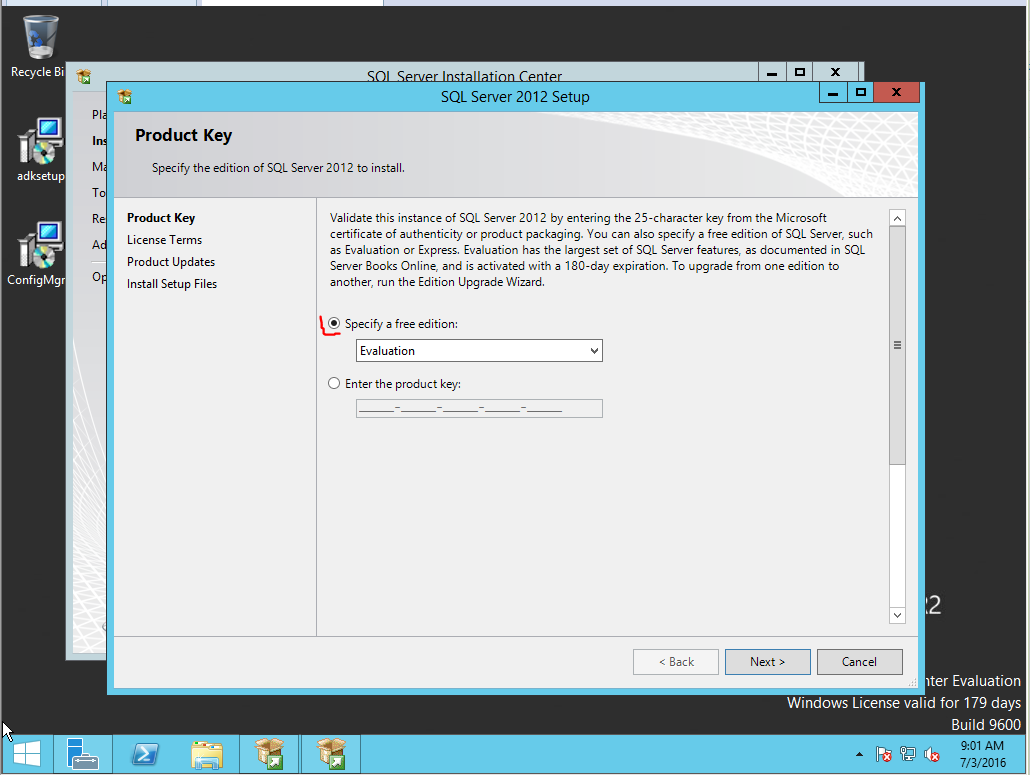1030x775 pixels.
Task: Switch to first SQL setup taskbar item
Action: coord(269,754)
